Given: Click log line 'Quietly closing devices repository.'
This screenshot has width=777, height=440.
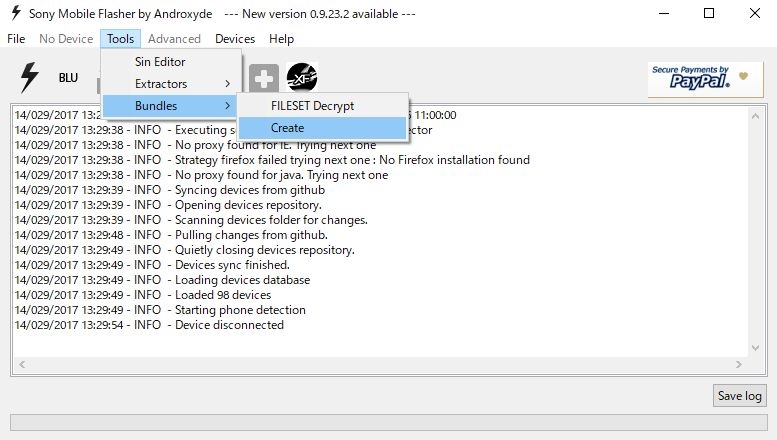Looking at the screenshot, I should [184, 250].
